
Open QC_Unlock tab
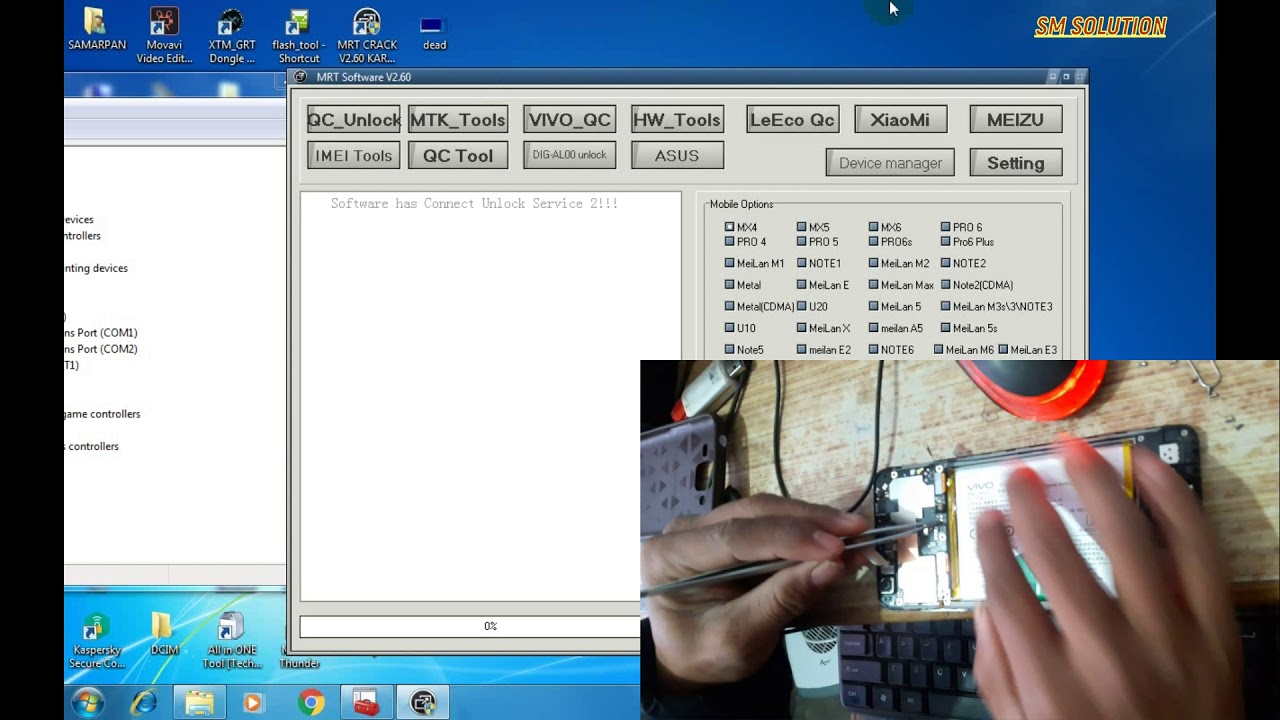click(x=354, y=120)
